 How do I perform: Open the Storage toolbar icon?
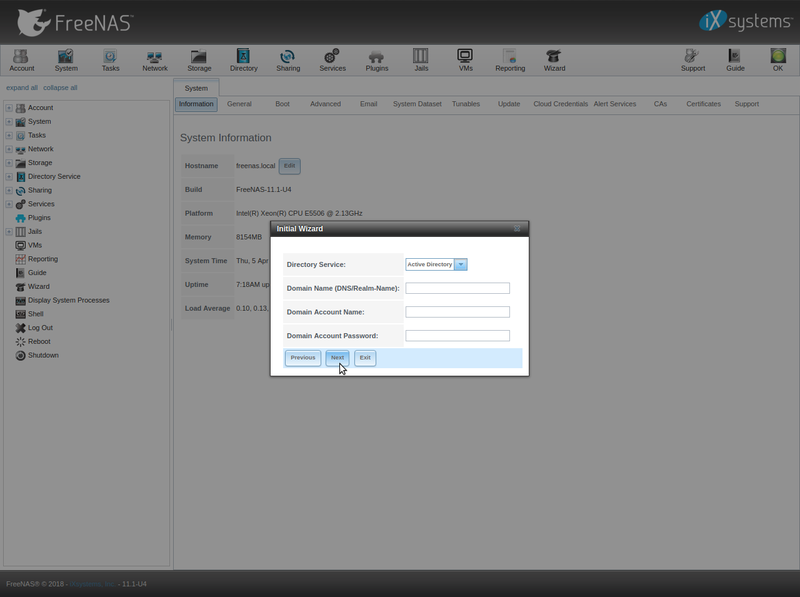(199, 60)
